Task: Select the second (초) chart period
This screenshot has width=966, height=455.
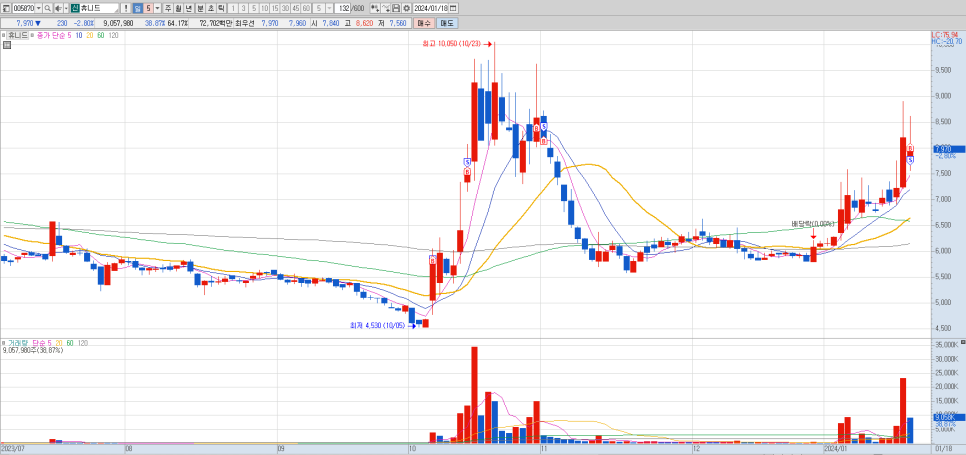Action: click(x=211, y=8)
